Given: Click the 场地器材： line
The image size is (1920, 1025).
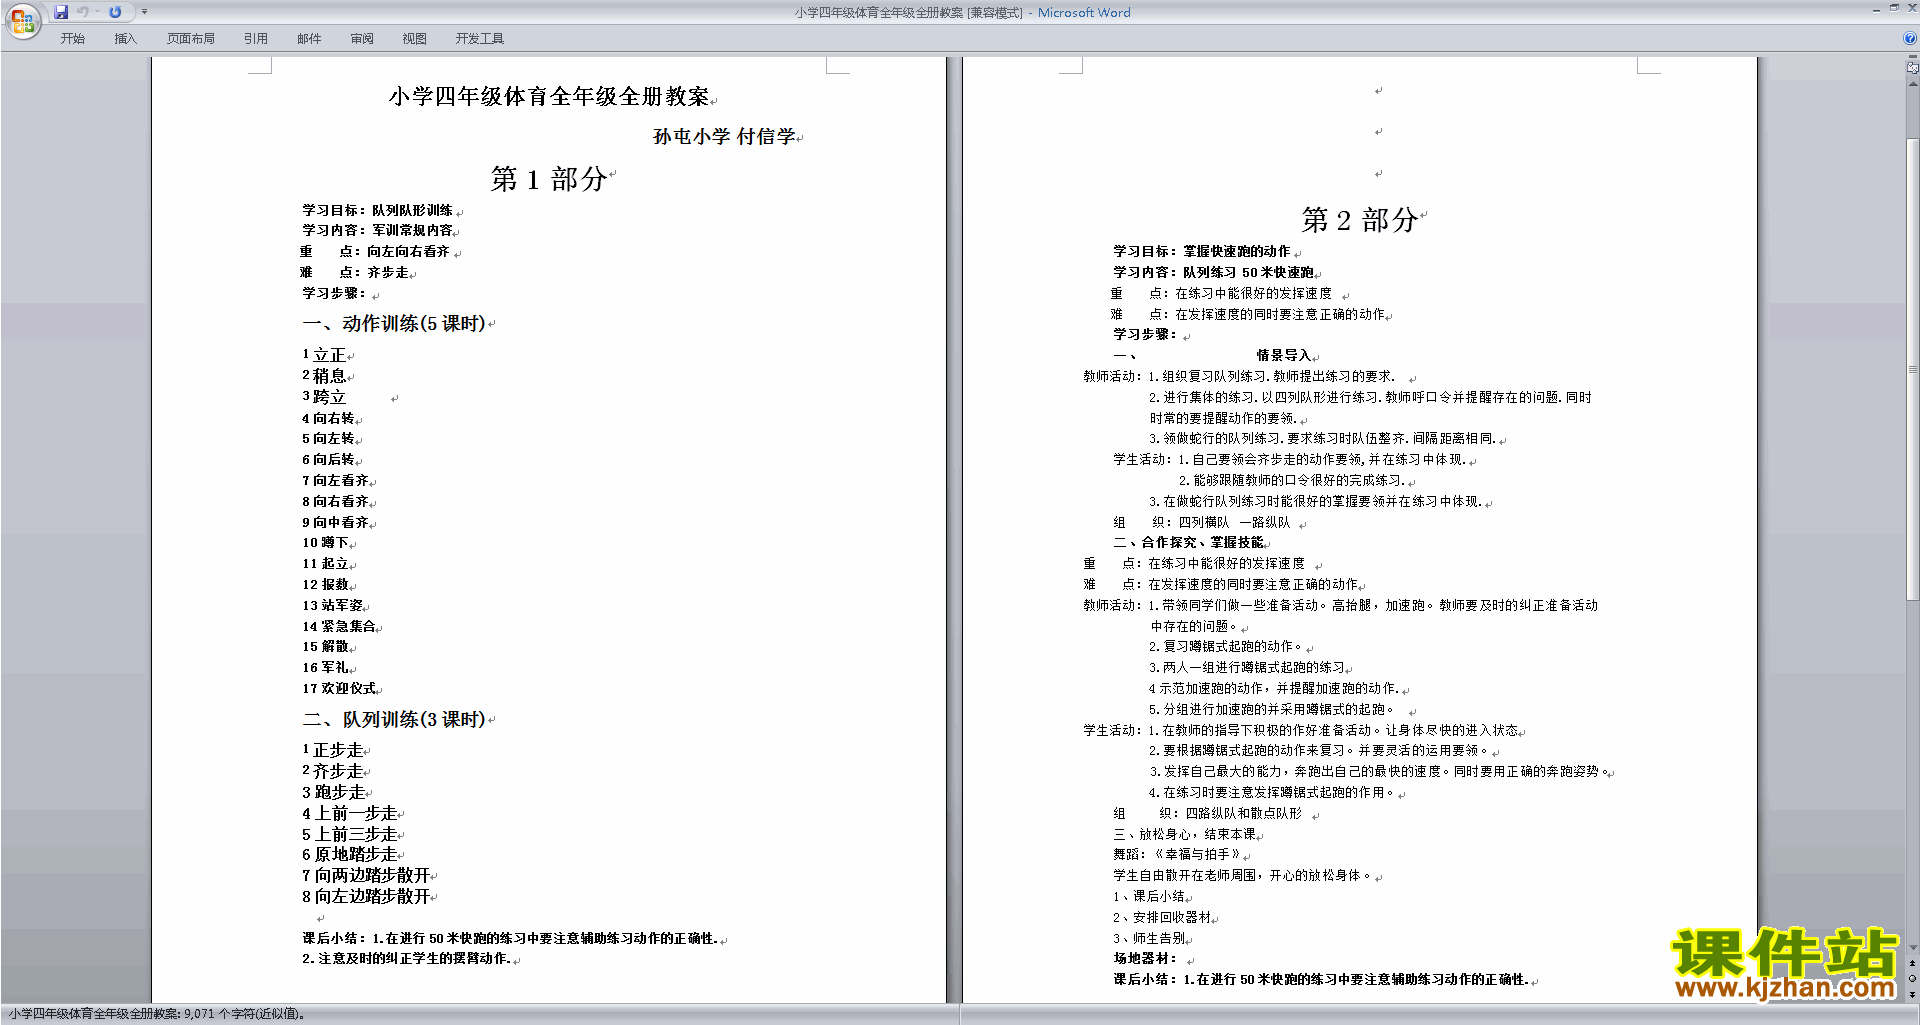Looking at the screenshot, I should point(1145,959).
